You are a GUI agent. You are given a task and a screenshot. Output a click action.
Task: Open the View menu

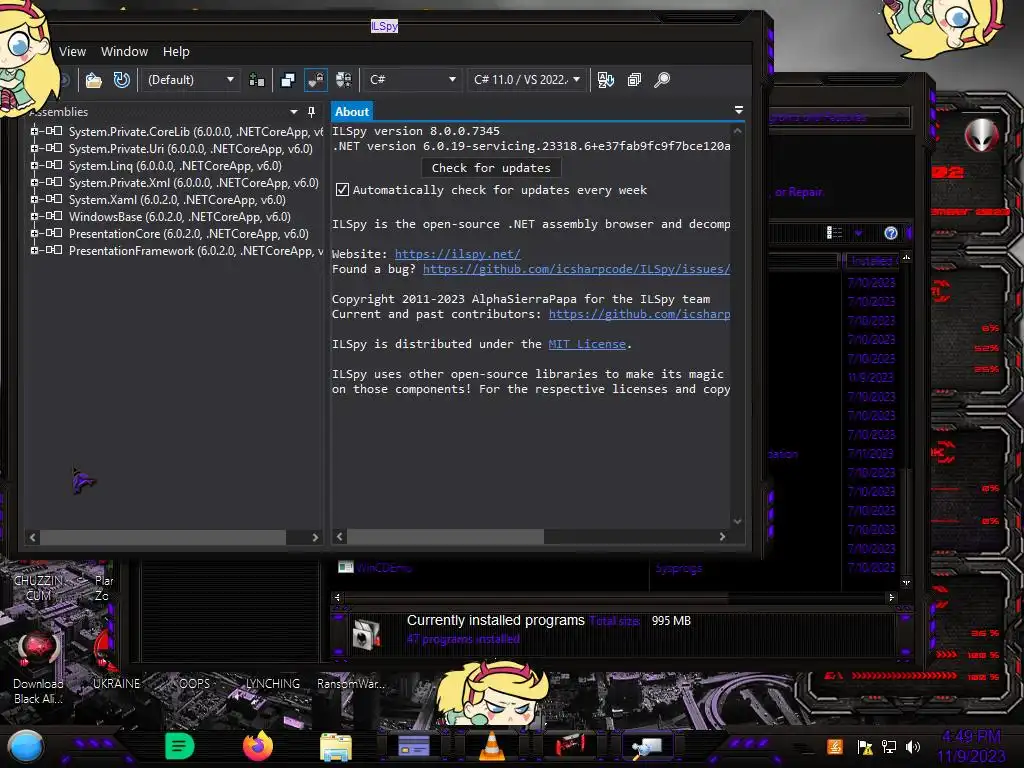(x=72, y=52)
